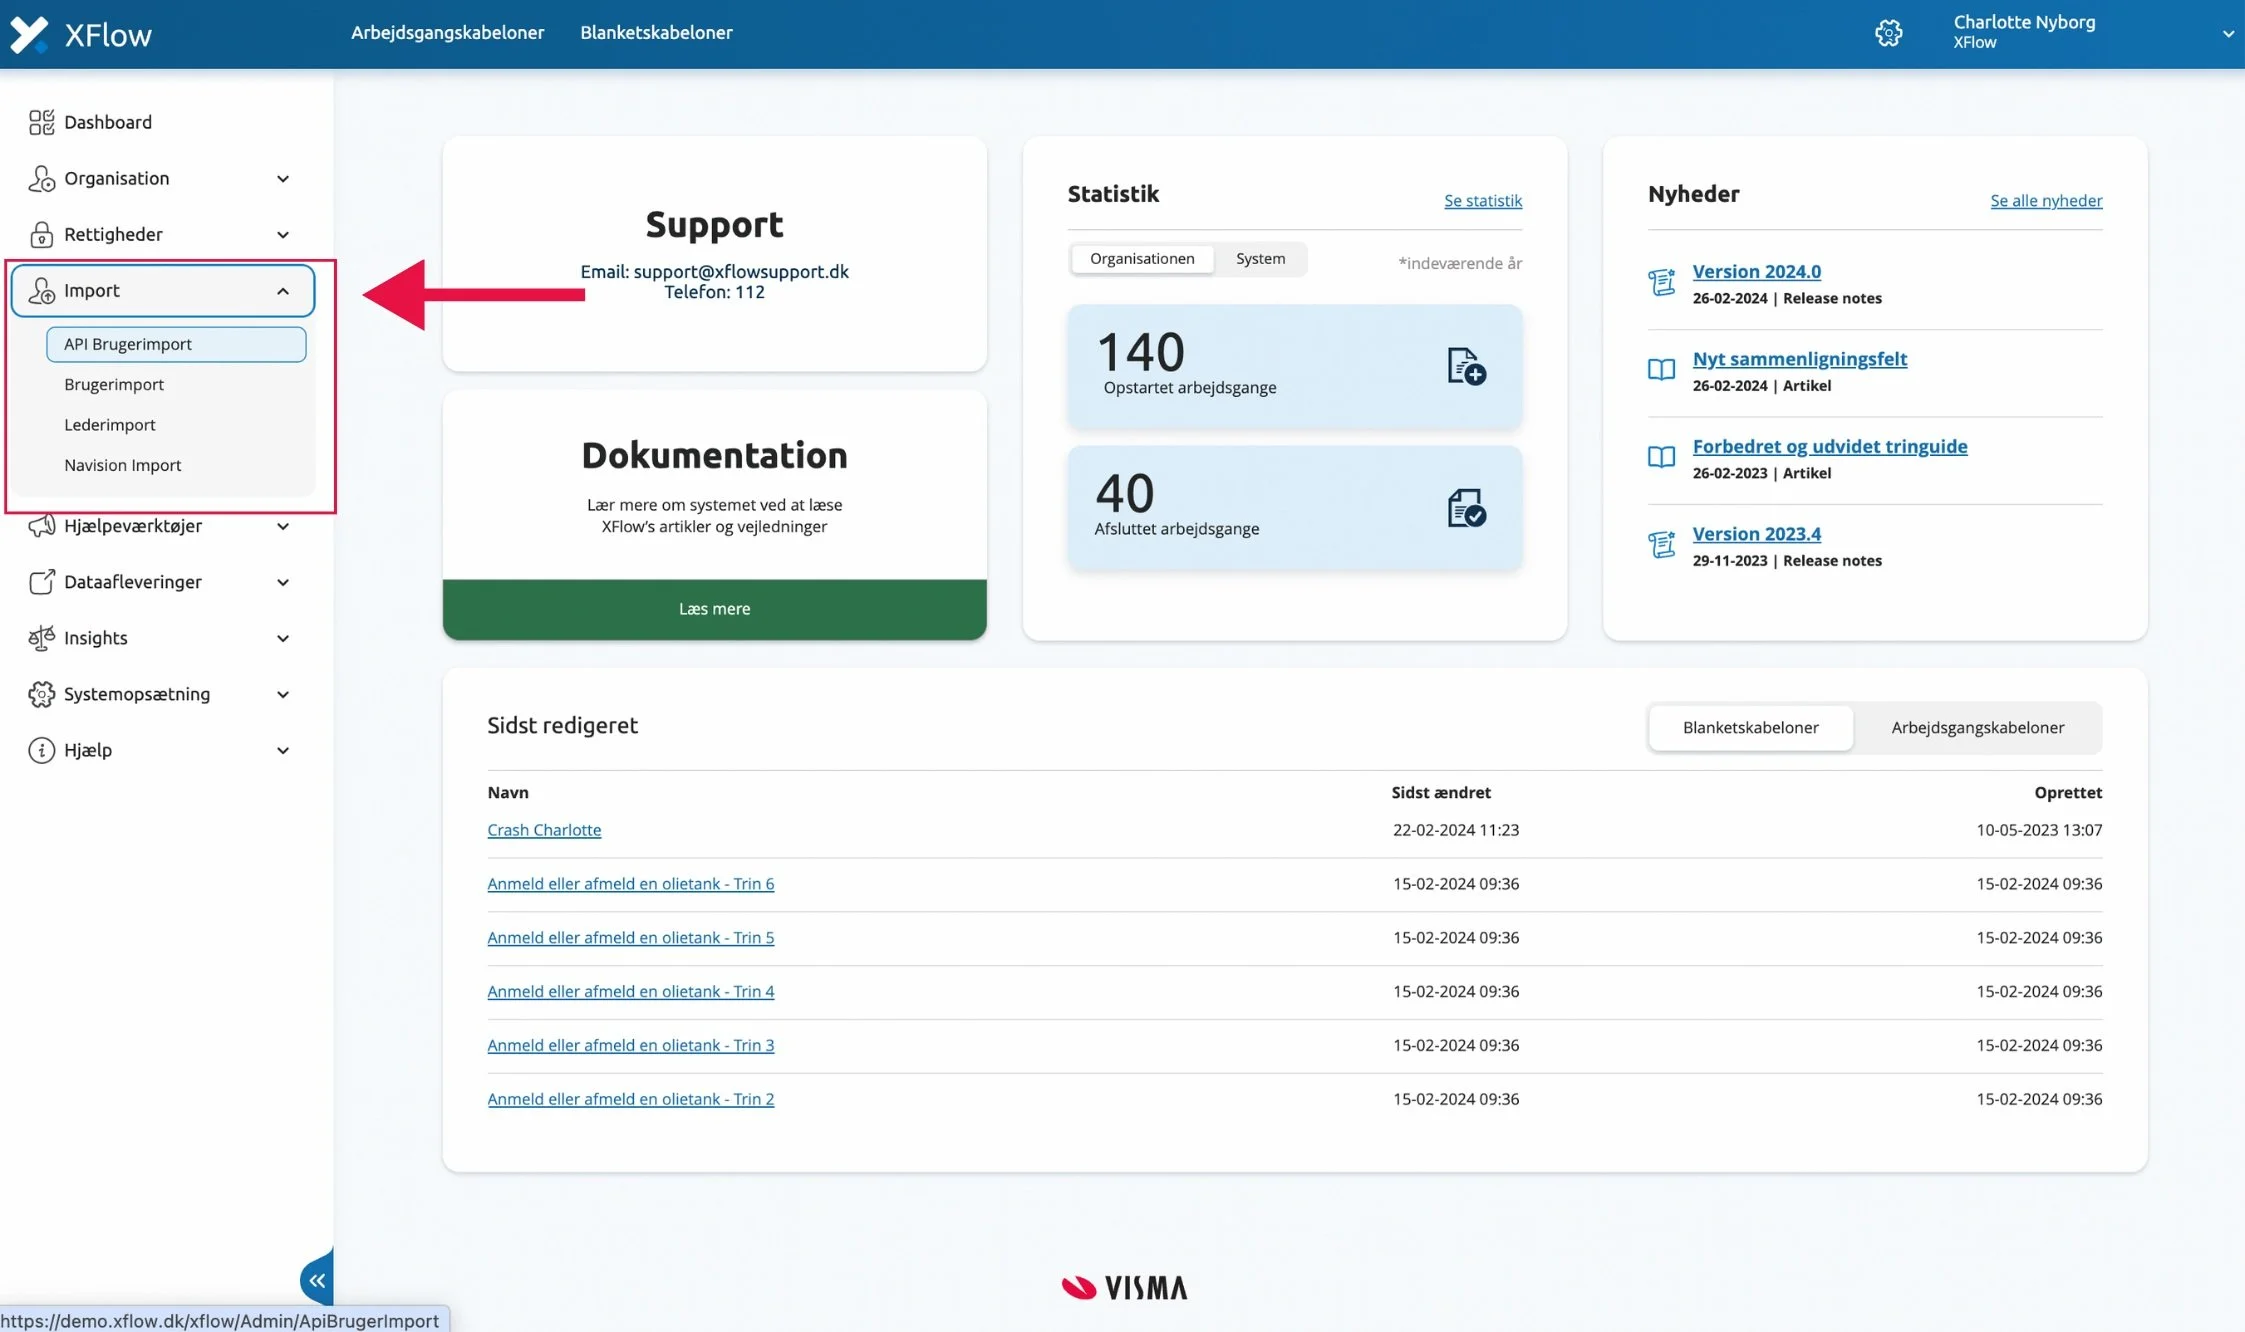Open the Version 2024.0 release notes link

click(1756, 270)
